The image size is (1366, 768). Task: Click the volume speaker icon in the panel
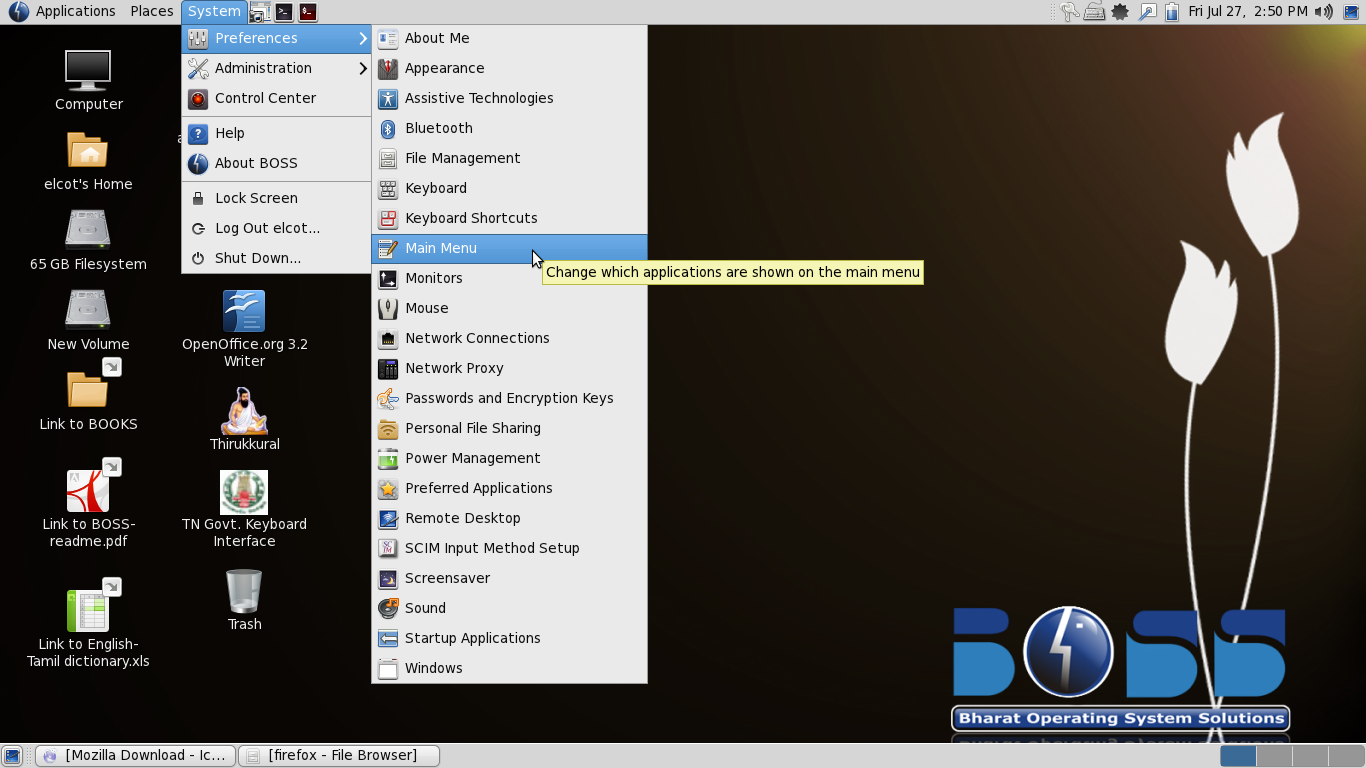tap(1323, 12)
